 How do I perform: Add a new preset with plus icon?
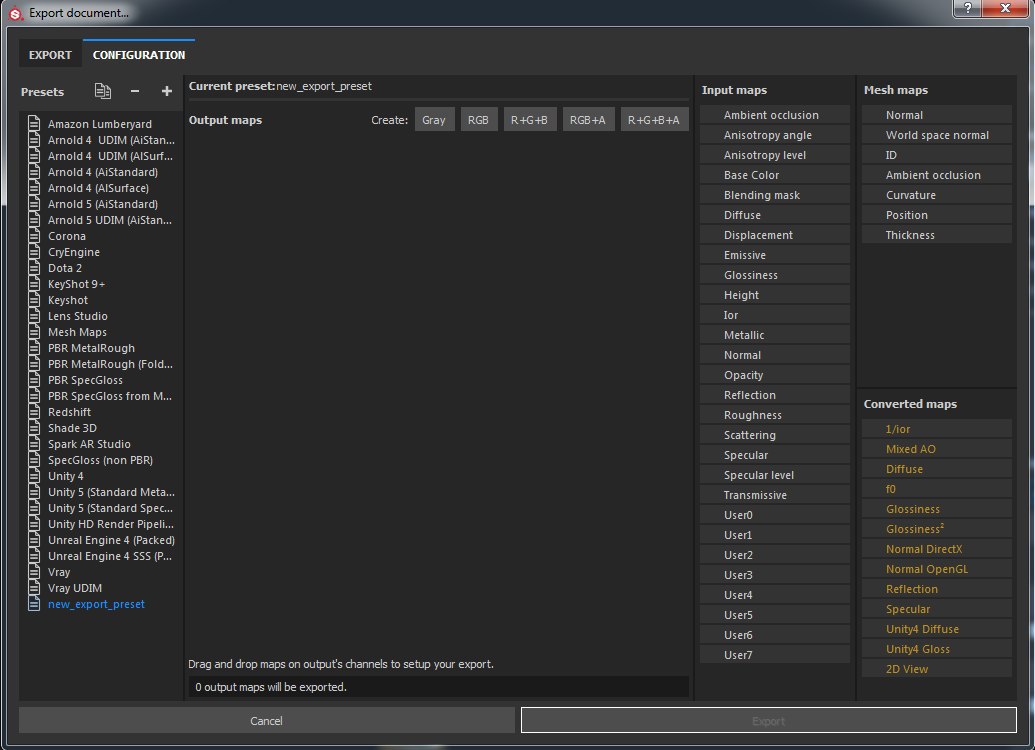pyautogui.click(x=166, y=91)
